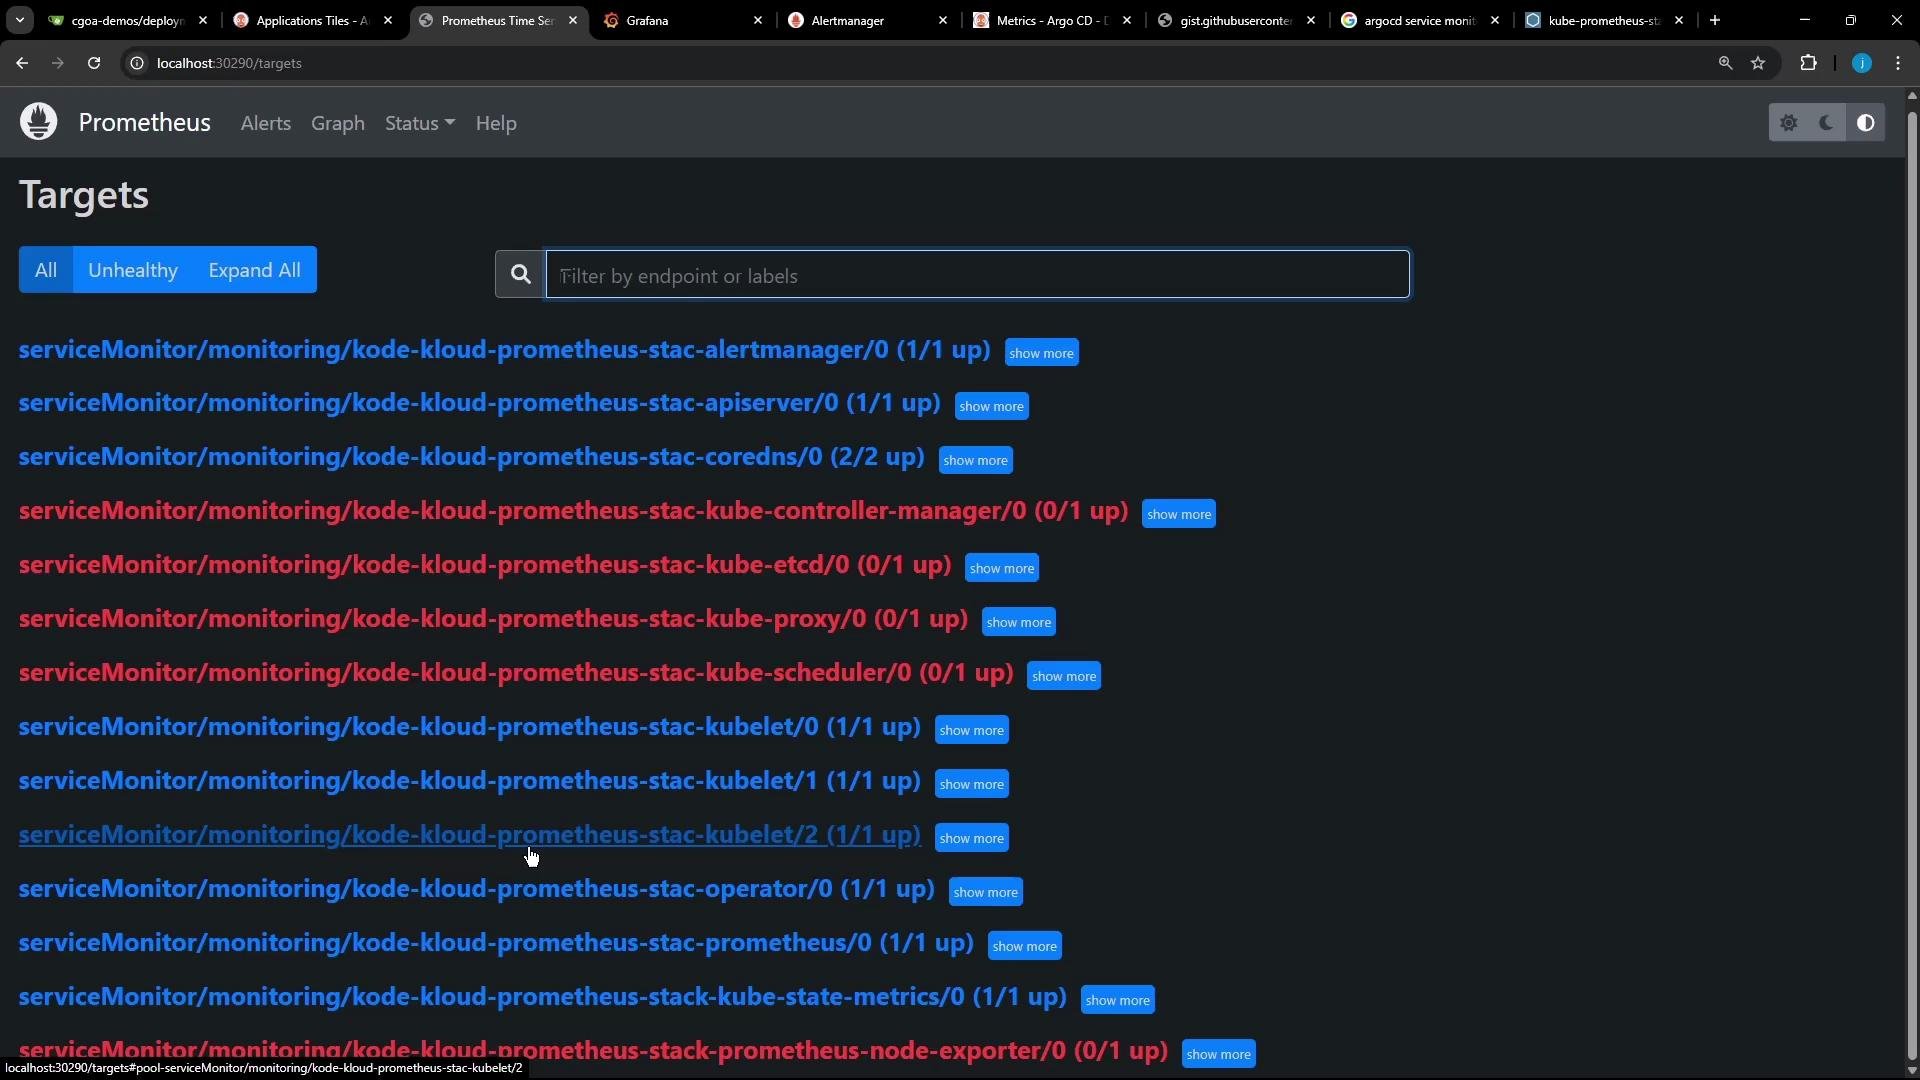Close the Metrics - Argo CD tab
Screen dimensions: 1920x1080
[x=1127, y=20]
